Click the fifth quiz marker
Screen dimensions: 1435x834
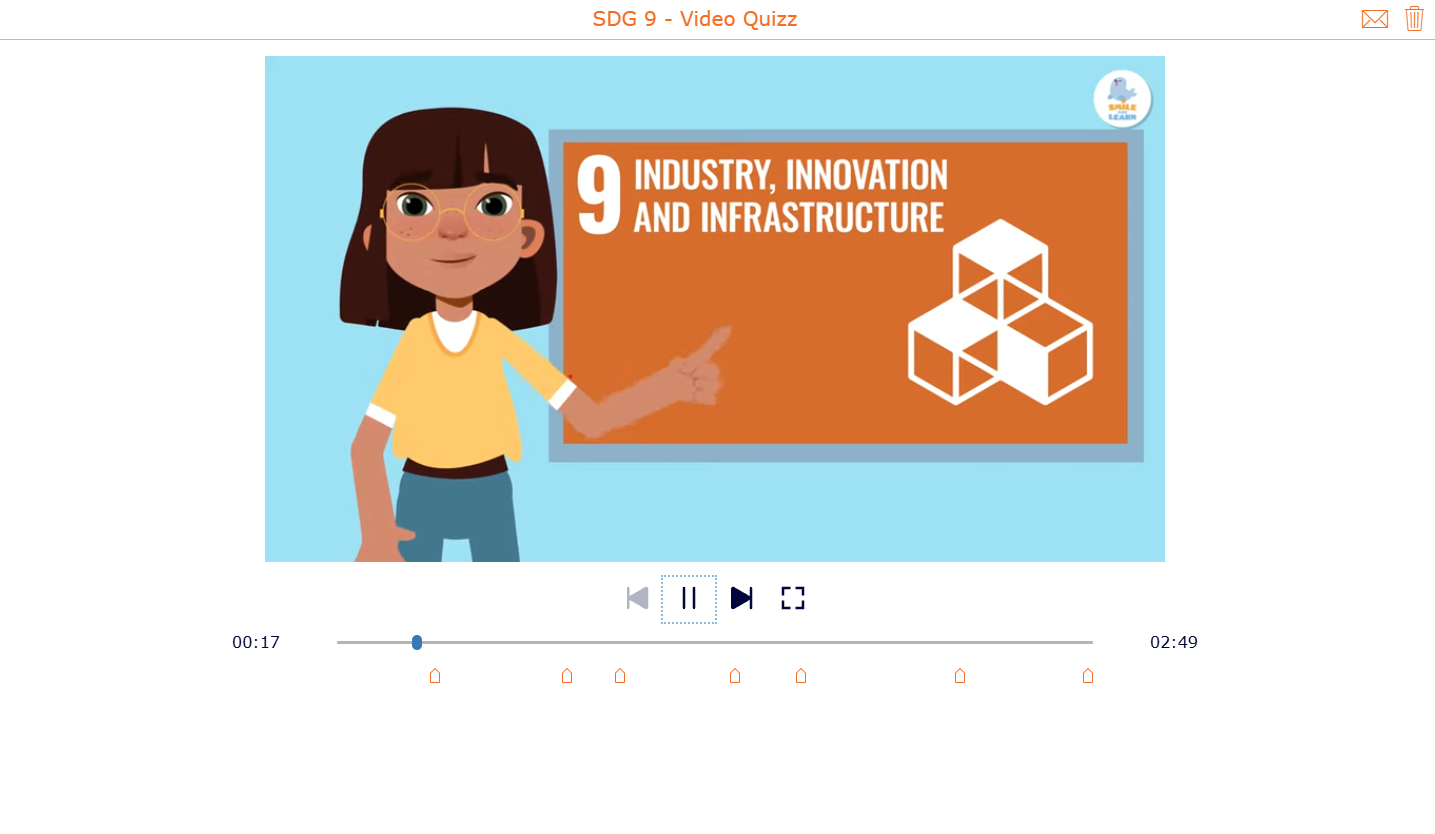[x=801, y=676]
